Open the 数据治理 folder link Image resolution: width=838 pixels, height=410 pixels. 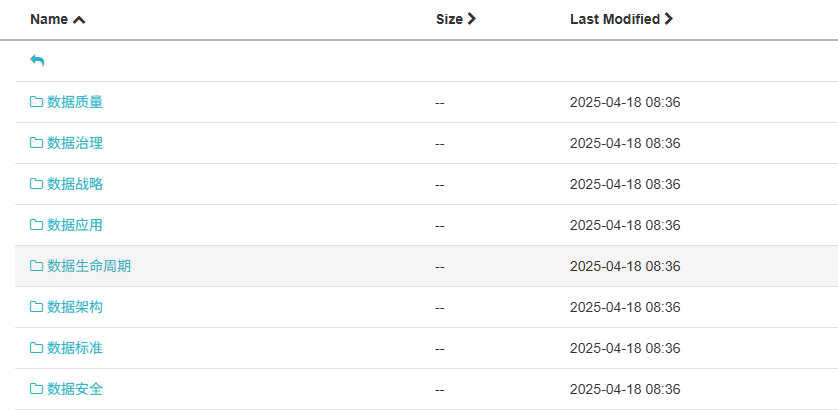[75, 143]
